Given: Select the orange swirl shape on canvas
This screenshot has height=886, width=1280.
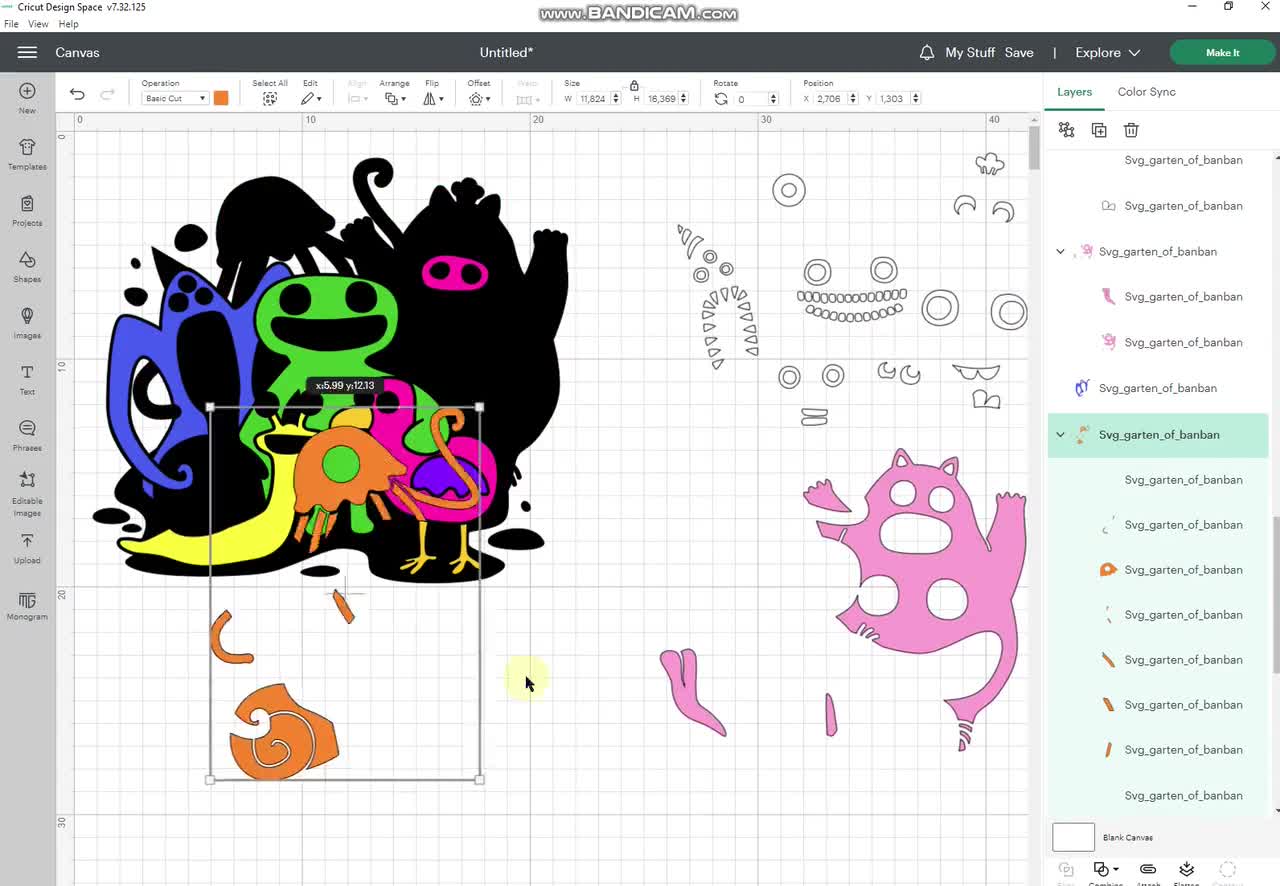Looking at the screenshot, I should coord(284,733).
